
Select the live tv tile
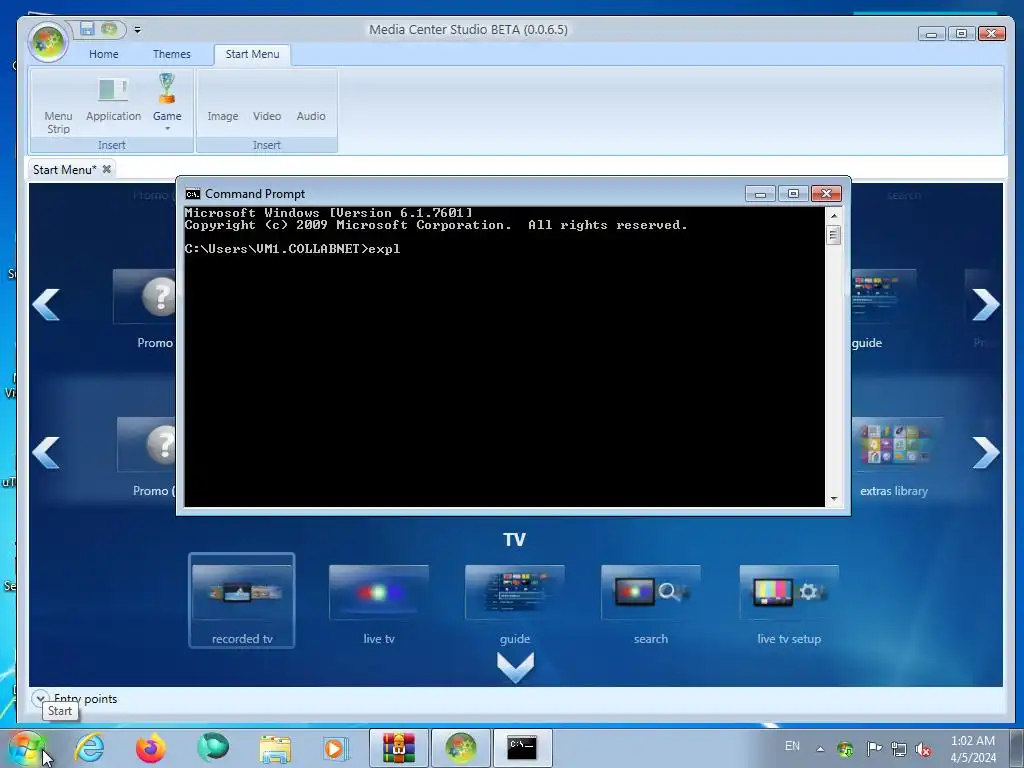tap(379, 604)
